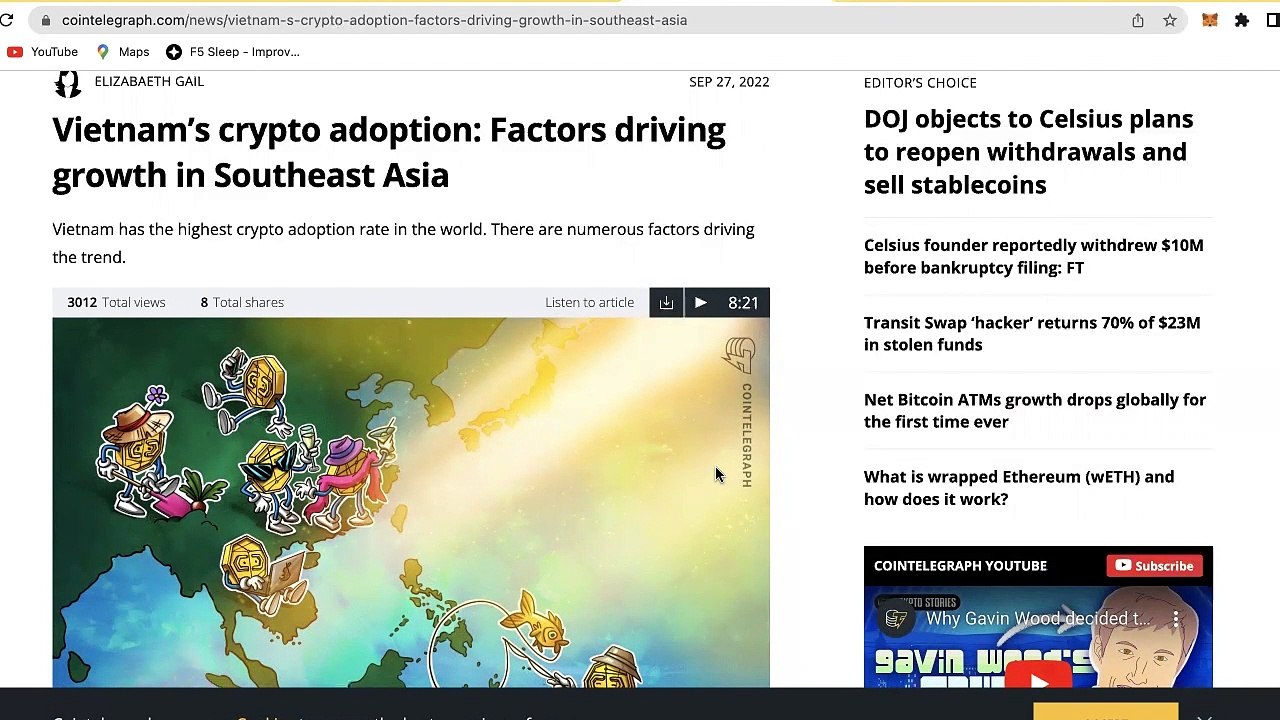Open DOJ objects to Celsius plans article
This screenshot has height=720, width=1280.
point(1028,152)
